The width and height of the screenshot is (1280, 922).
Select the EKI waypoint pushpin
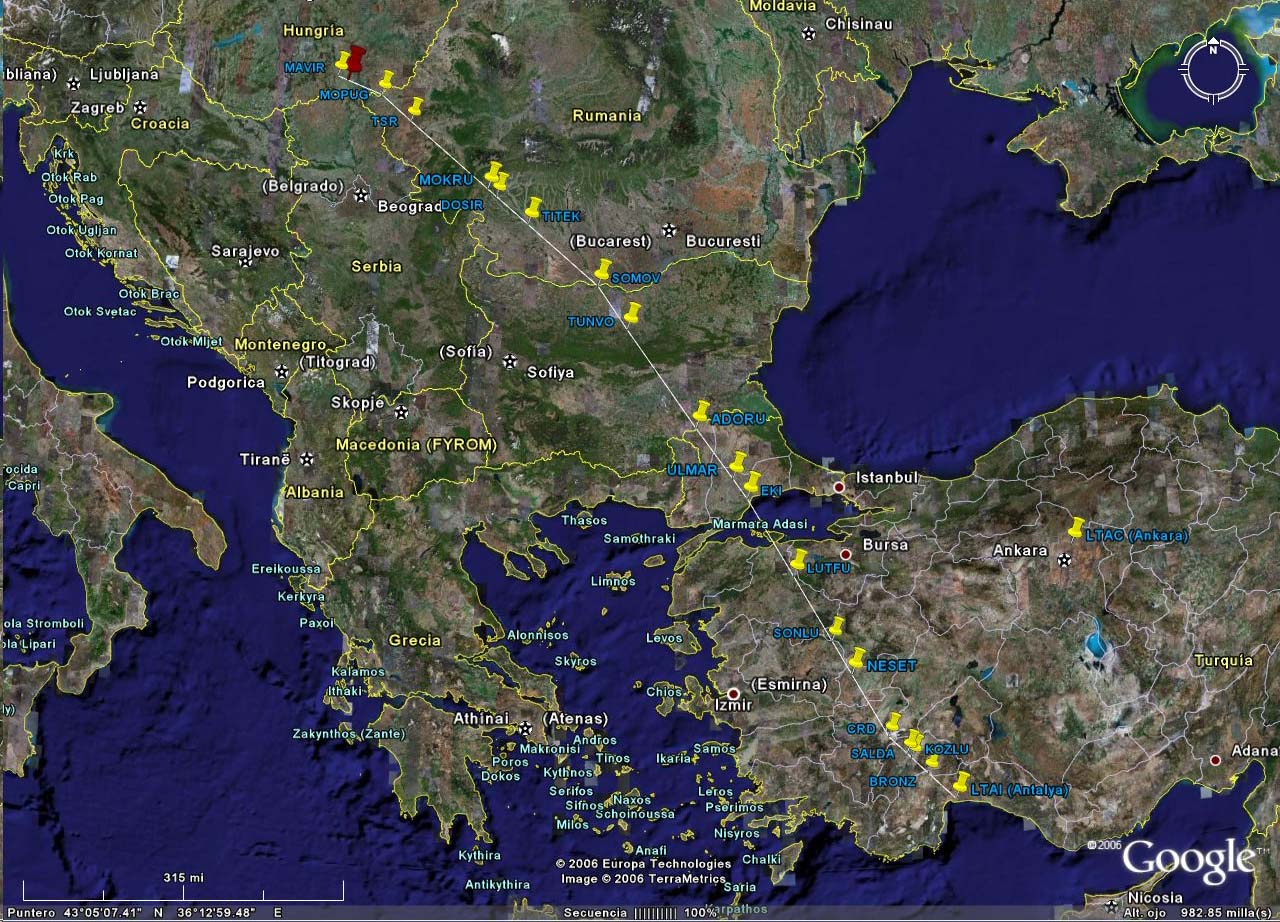click(752, 480)
